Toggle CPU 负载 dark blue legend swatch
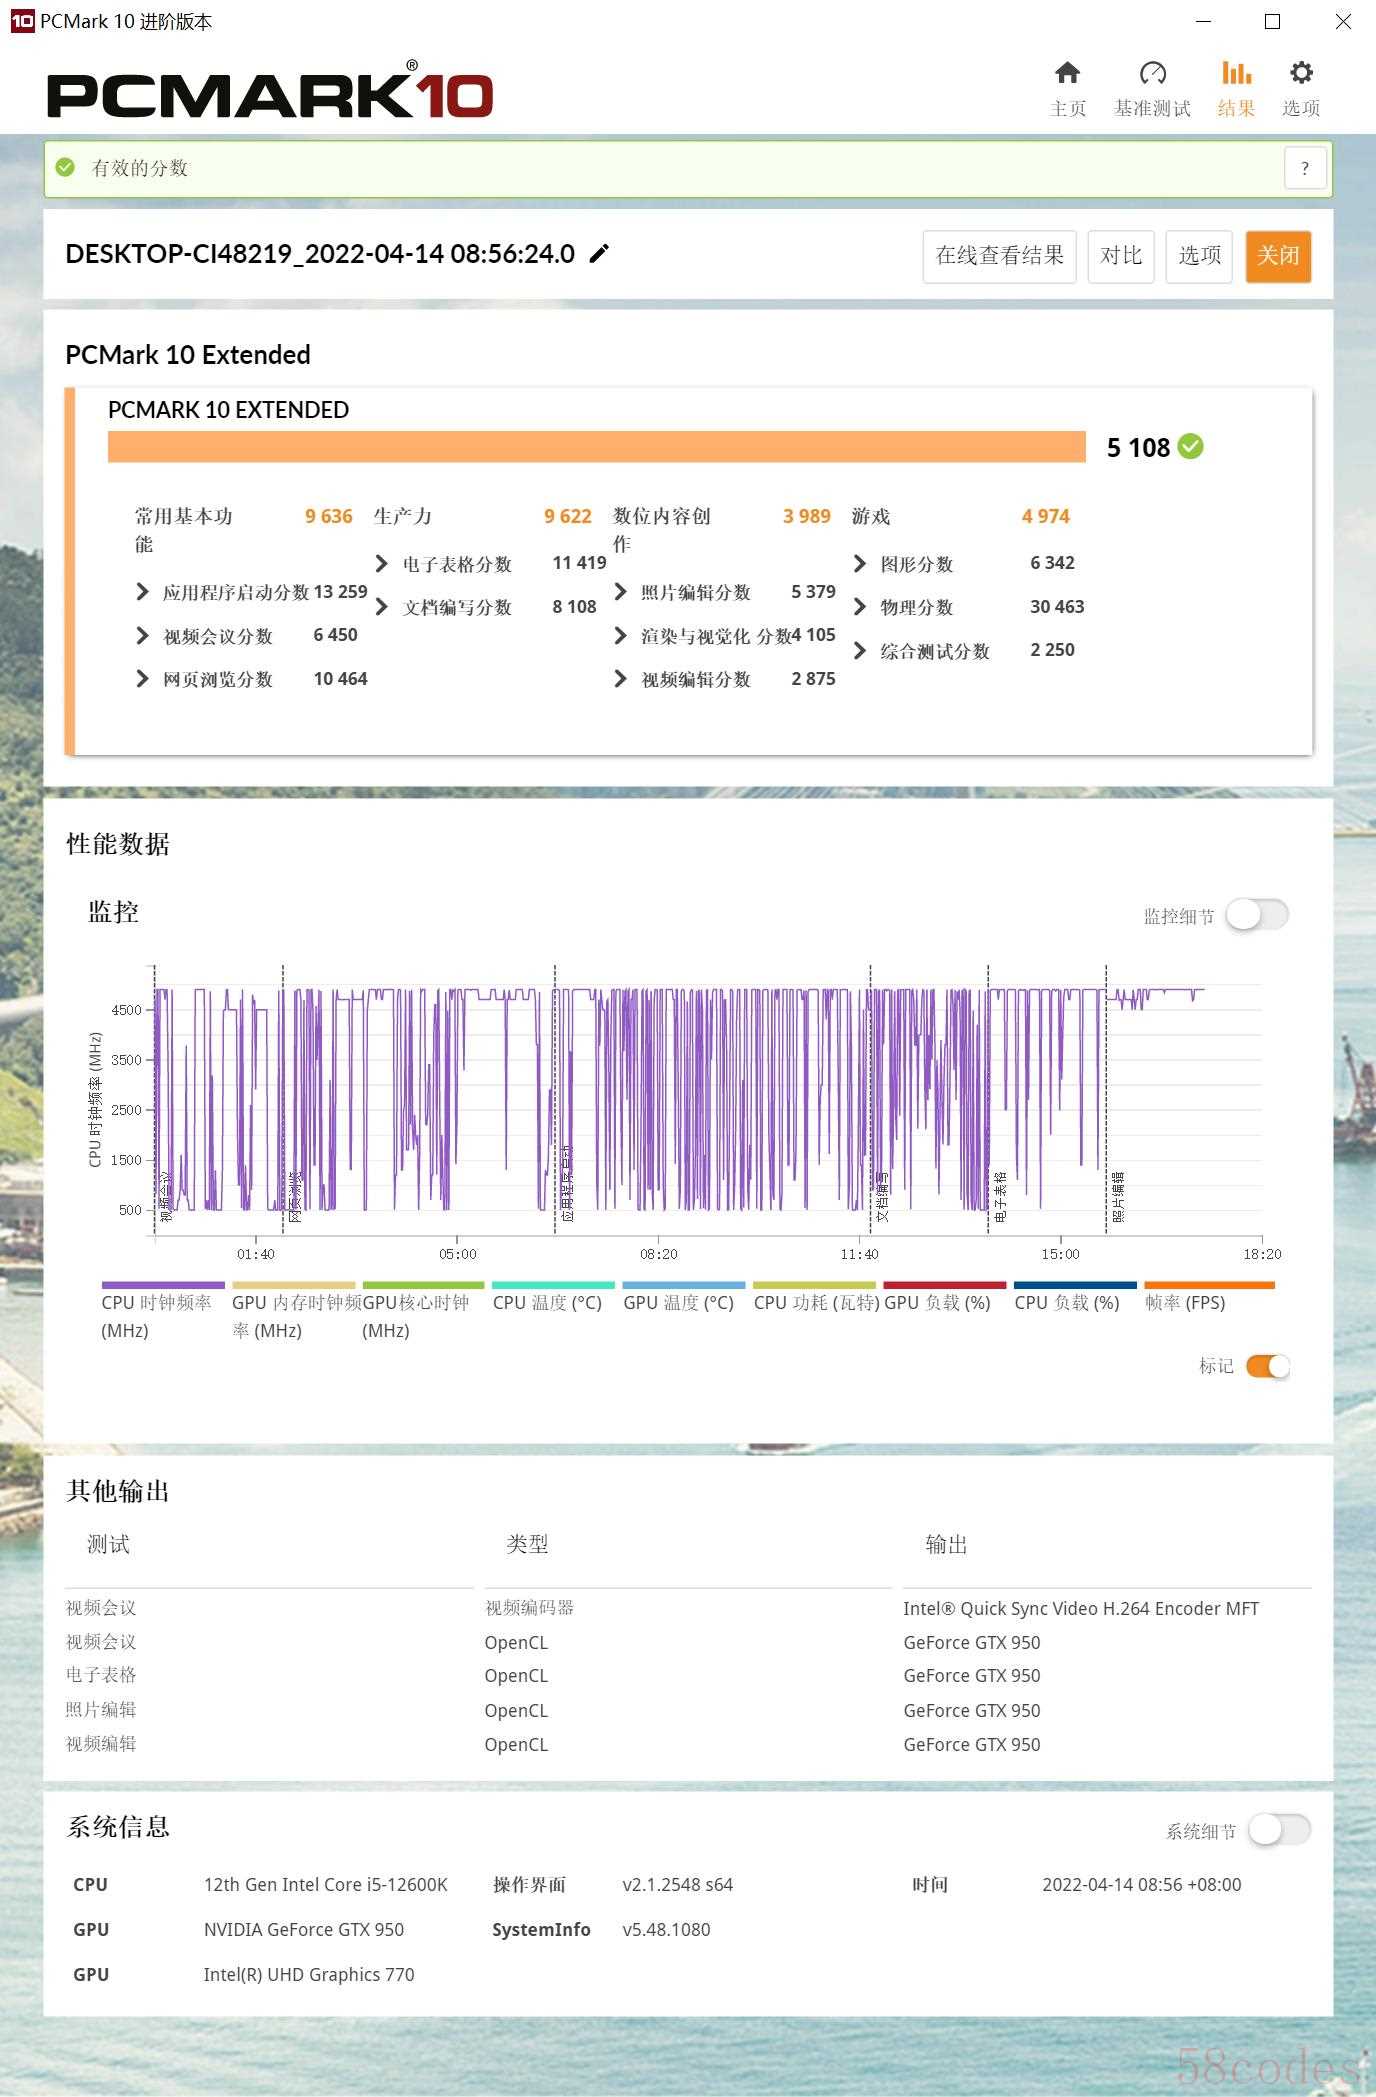1376x2097 pixels. click(x=1075, y=1286)
